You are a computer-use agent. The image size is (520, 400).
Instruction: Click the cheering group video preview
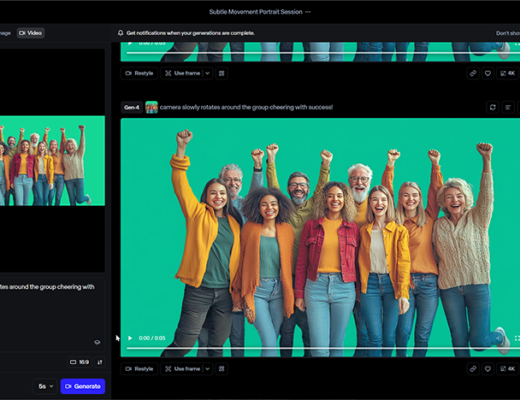[x=320, y=237]
